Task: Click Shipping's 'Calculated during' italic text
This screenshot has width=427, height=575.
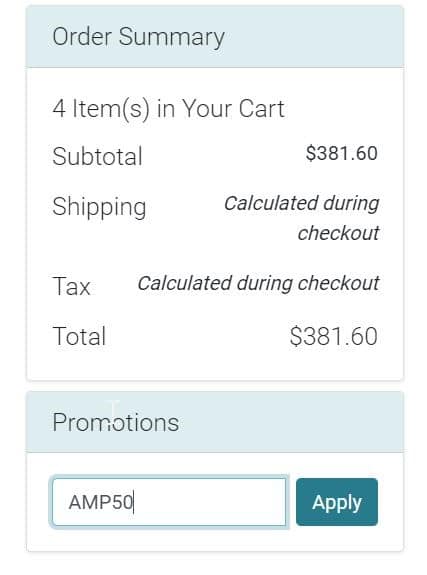Action: [302, 204]
